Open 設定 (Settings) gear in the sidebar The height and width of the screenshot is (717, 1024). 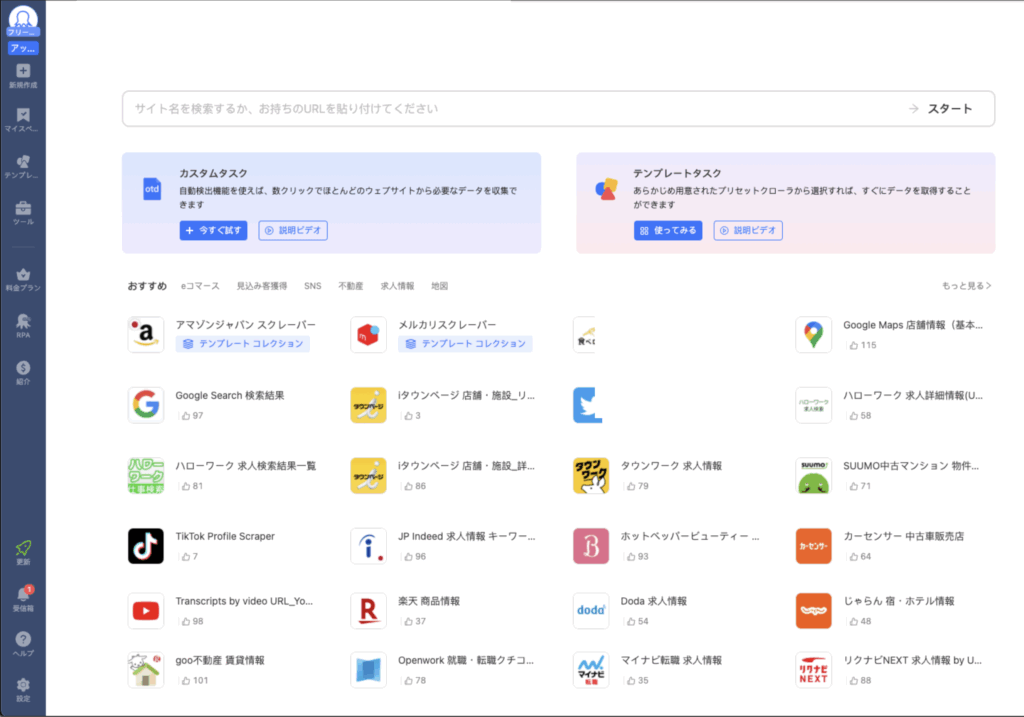coord(23,686)
